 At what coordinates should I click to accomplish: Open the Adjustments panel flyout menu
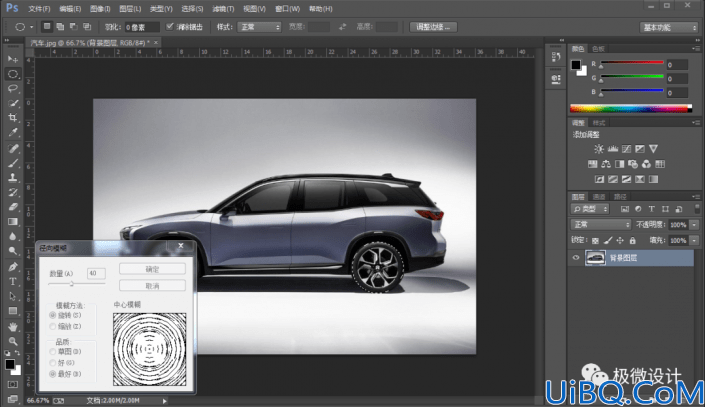click(x=696, y=122)
